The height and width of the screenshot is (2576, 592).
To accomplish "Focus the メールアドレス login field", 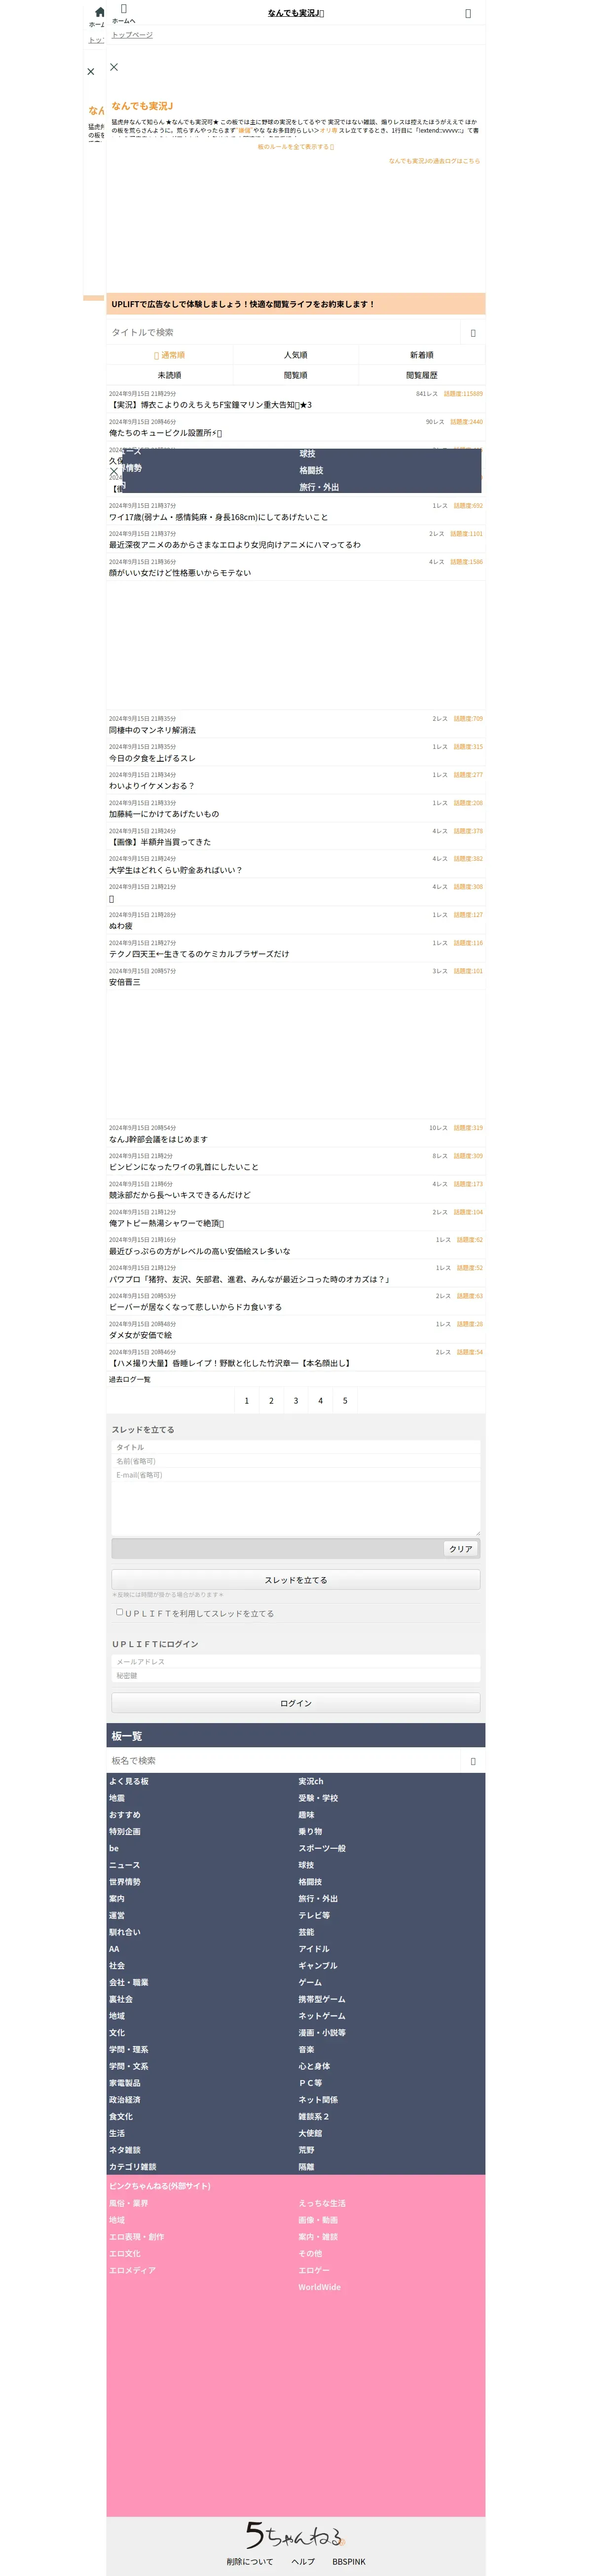I will pos(296,1662).
